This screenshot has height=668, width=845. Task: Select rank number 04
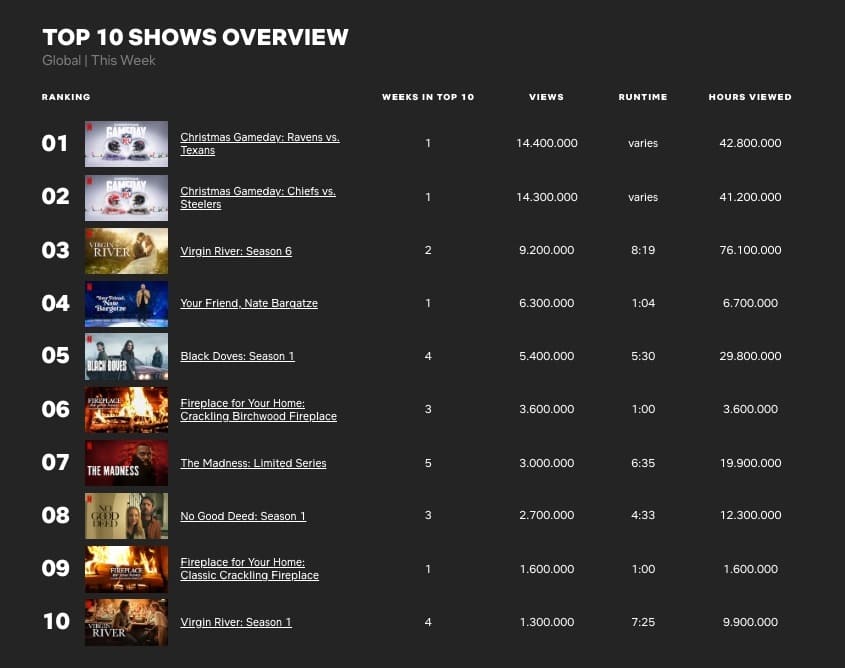click(56, 303)
